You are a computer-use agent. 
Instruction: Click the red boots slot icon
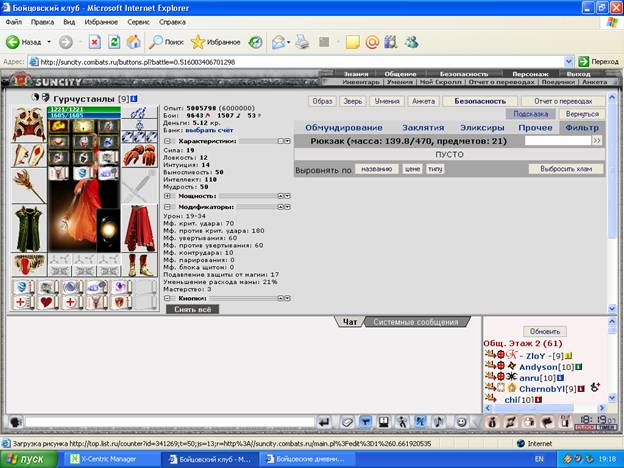coord(139,265)
